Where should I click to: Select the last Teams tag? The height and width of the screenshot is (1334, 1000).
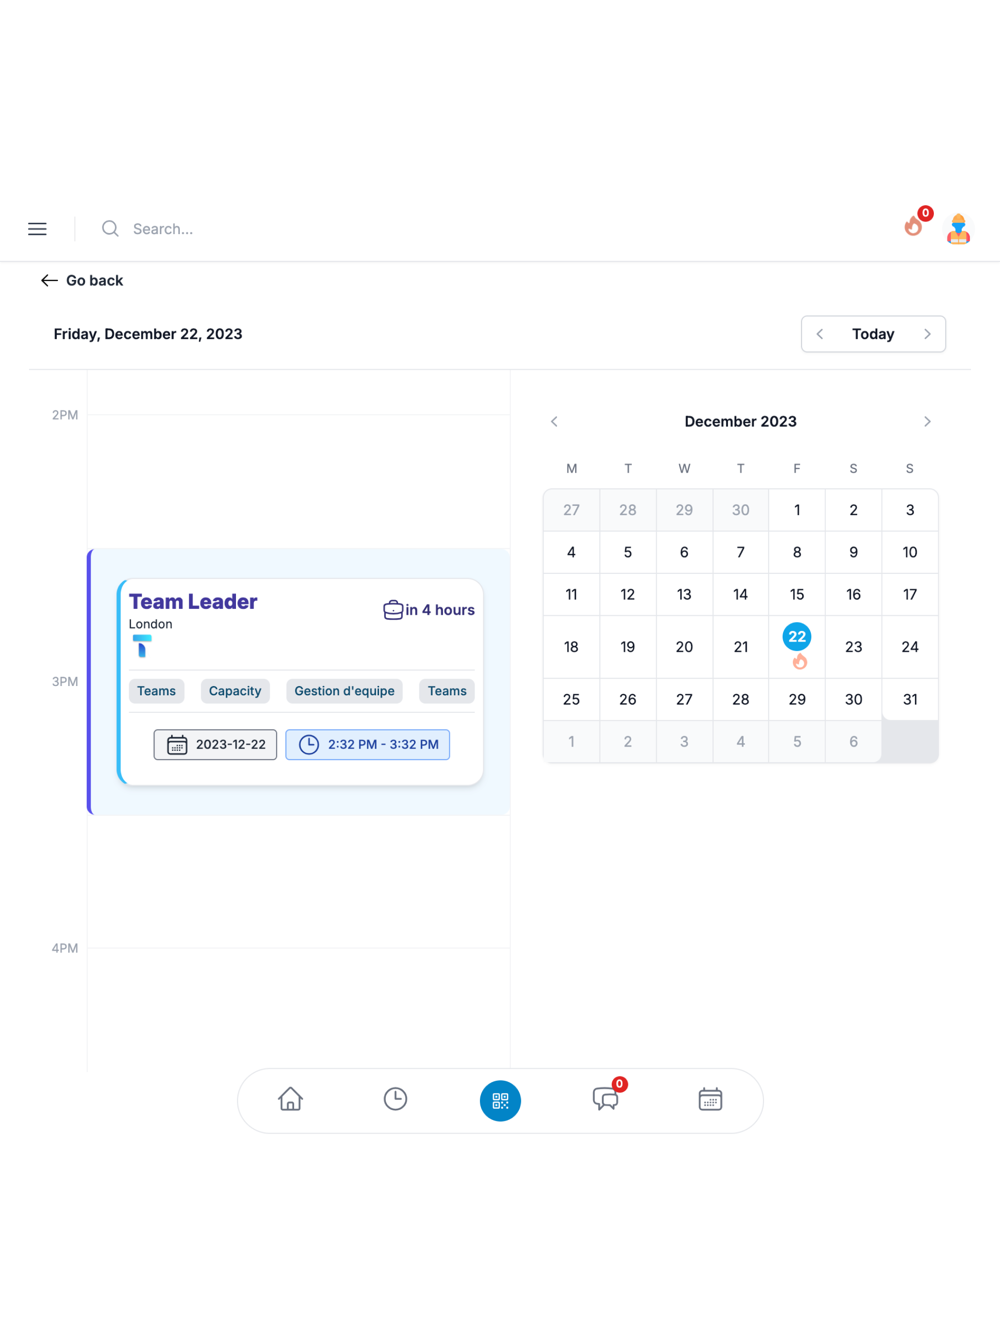[447, 691]
